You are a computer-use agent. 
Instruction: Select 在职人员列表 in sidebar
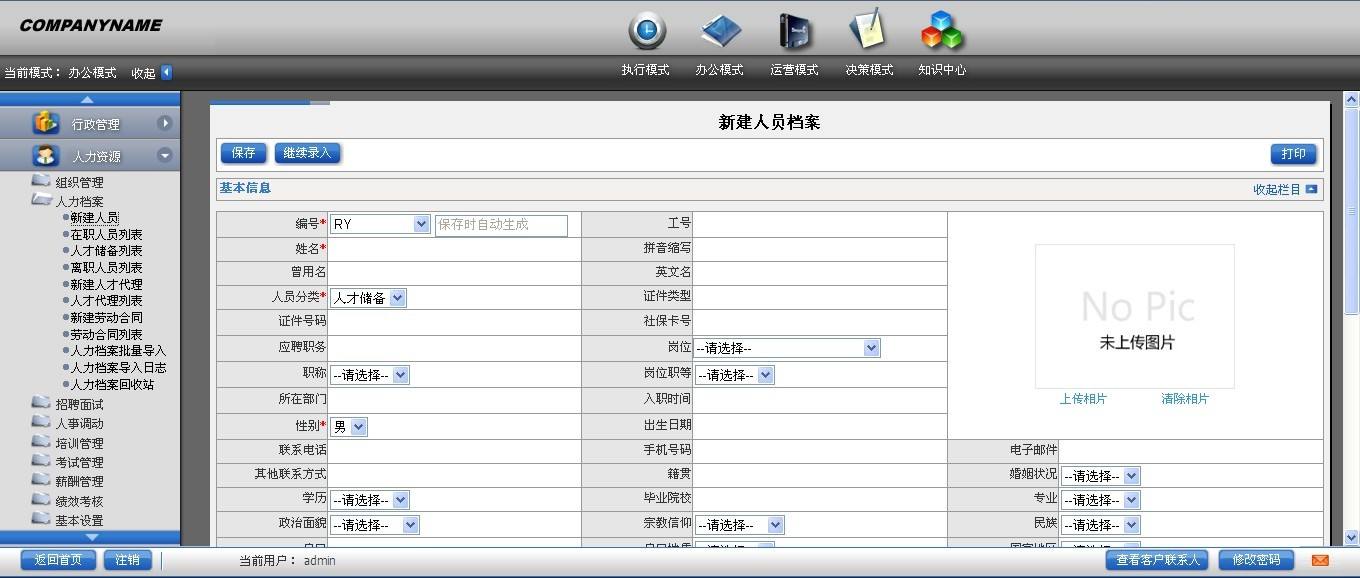click(x=106, y=234)
